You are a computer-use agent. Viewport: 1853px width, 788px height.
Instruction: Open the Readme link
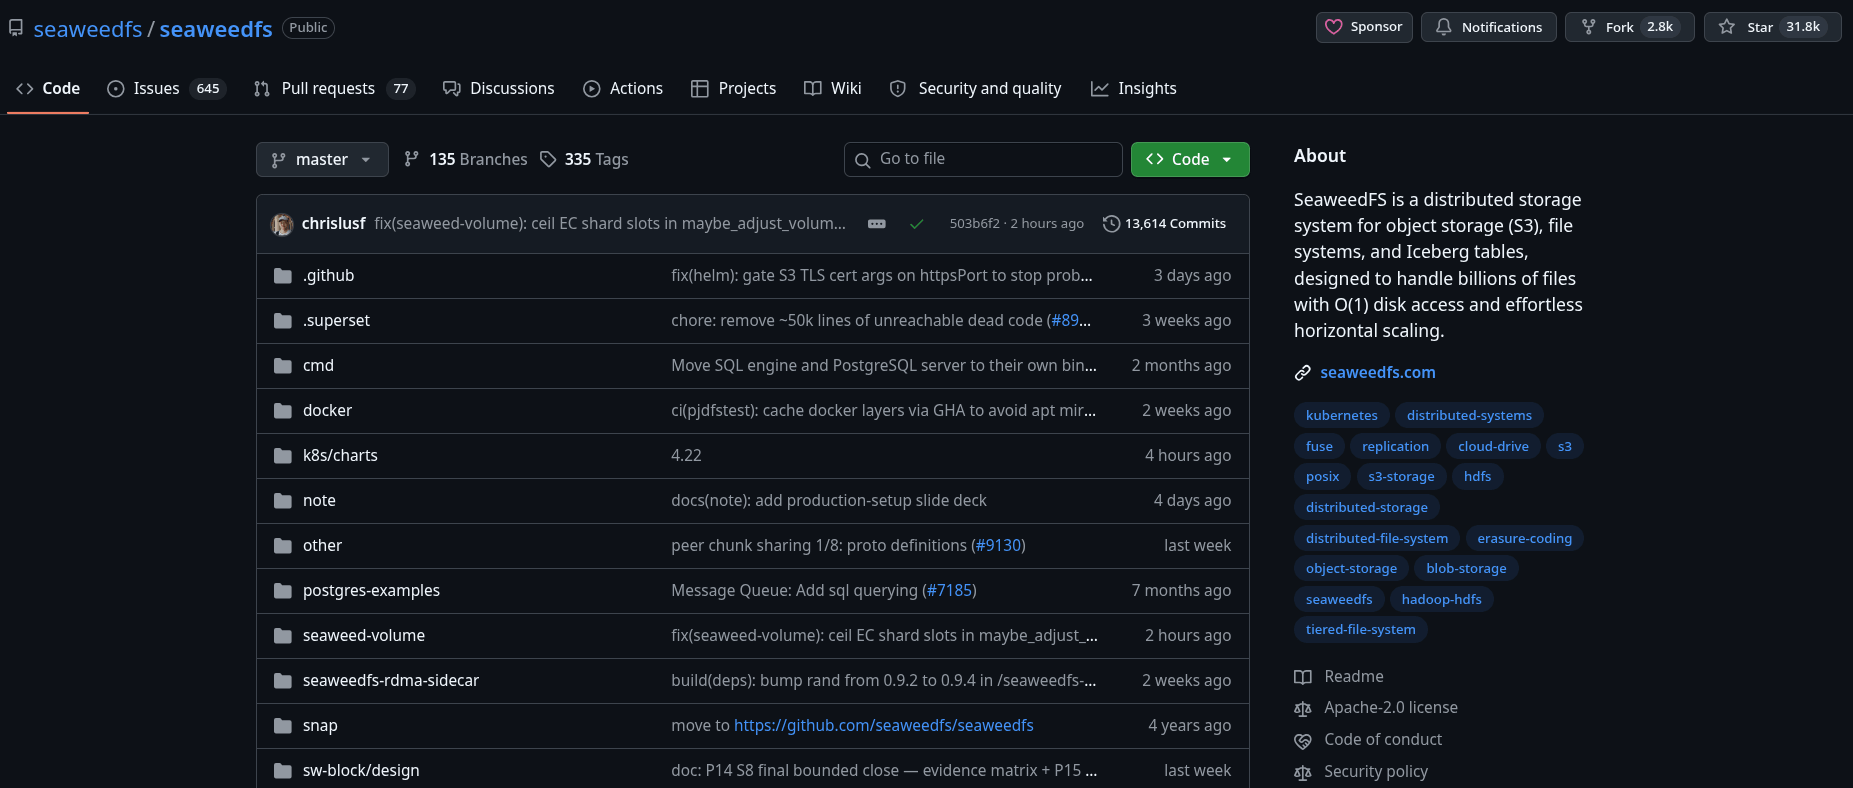[1339, 677]
